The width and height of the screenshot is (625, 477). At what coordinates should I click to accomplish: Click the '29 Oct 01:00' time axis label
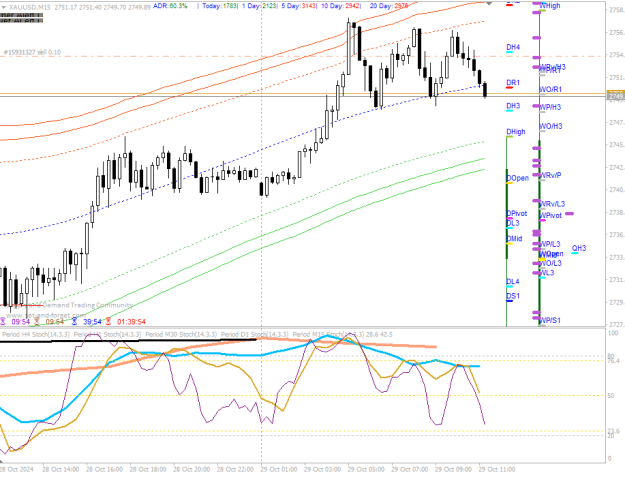tap(279, 469)
